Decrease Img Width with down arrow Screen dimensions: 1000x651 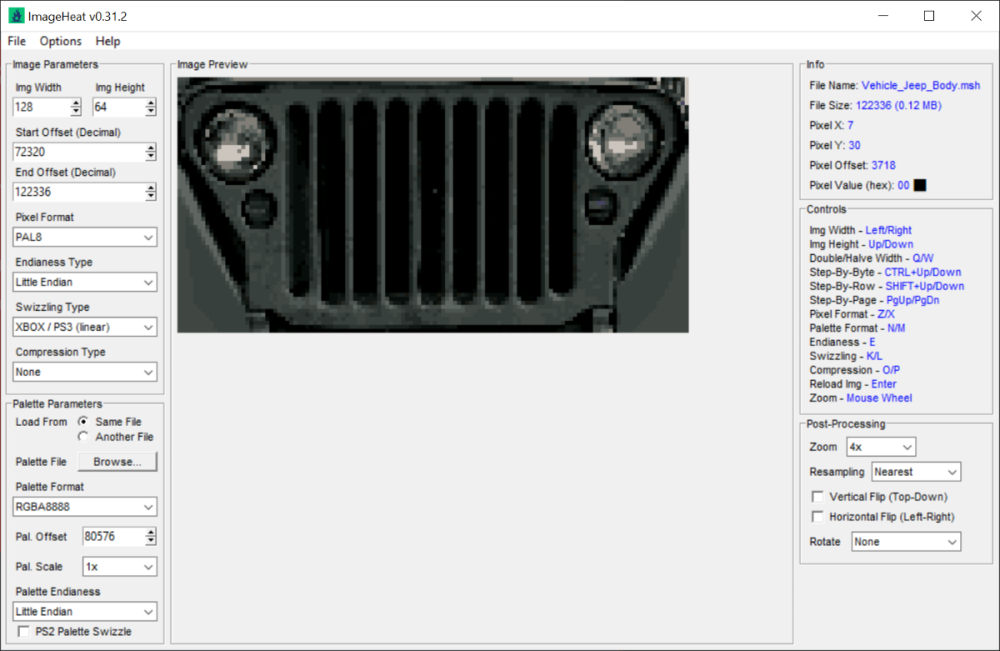click(76, 112)
